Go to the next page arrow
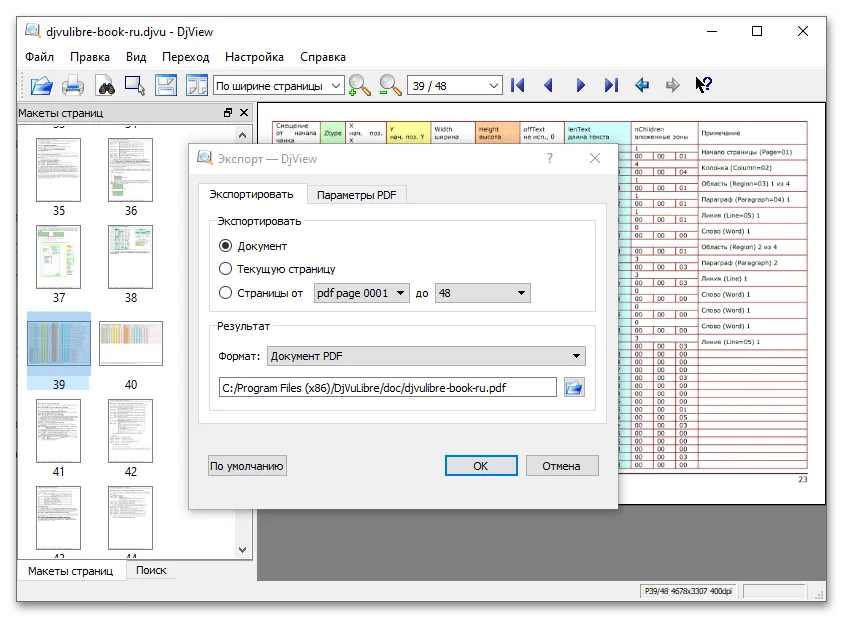843x618 pixels. 581,85
